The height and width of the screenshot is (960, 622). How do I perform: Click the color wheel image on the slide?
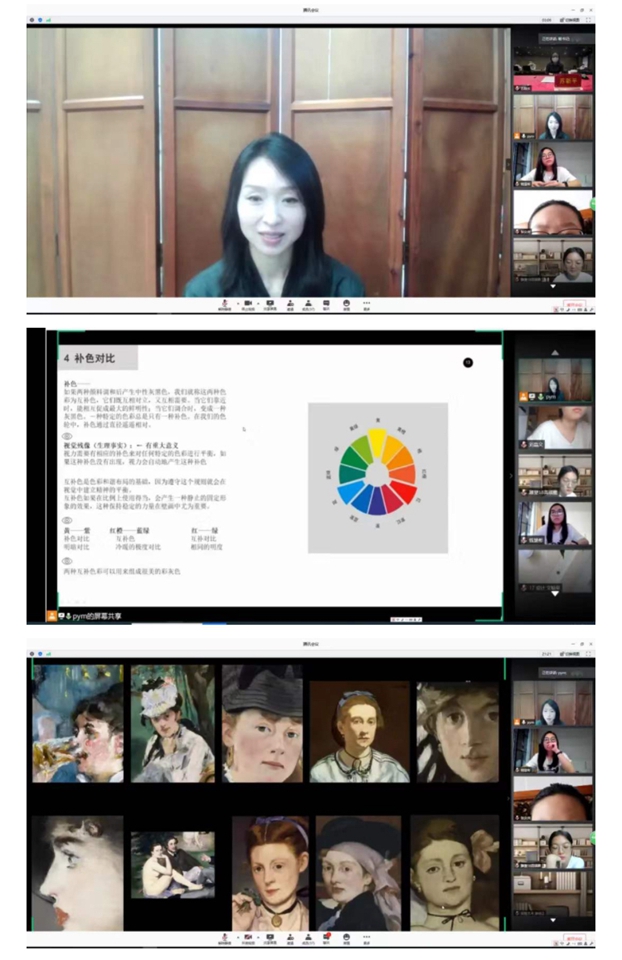(378, 478)
